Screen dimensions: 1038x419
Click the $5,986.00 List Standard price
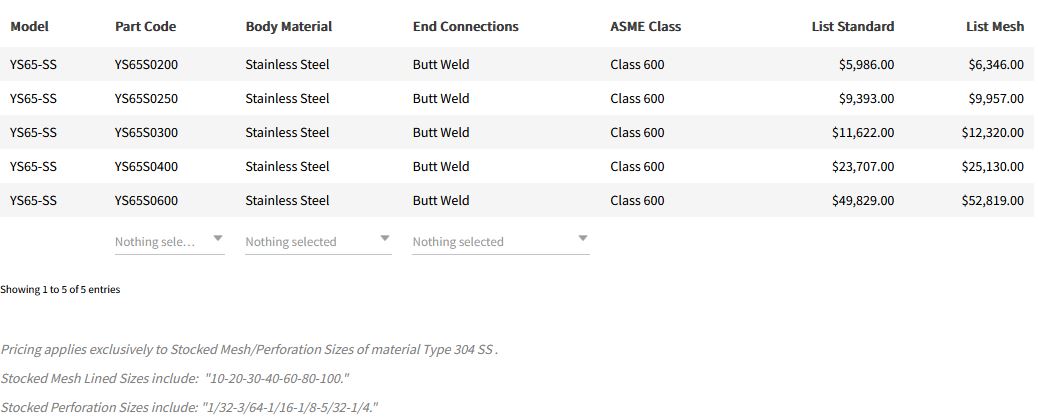[866, 65]
